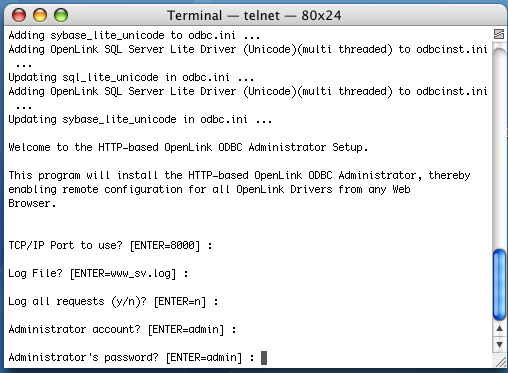Click the blue scrollbar thumb
508x373 pixels.
pyautogui.click(x=499, y=284)
